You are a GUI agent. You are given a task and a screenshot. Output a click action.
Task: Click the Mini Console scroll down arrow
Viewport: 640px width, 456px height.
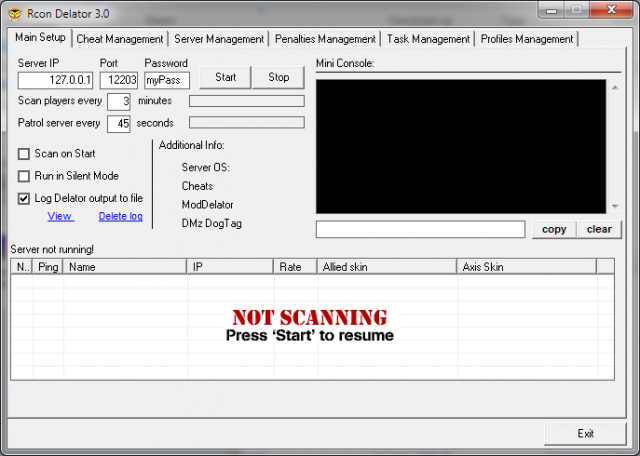click(615, 207)
